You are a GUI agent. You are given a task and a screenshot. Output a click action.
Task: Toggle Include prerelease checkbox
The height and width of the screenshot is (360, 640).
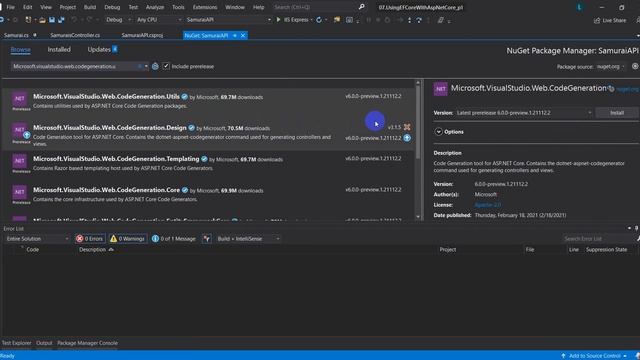click(166, 66)
